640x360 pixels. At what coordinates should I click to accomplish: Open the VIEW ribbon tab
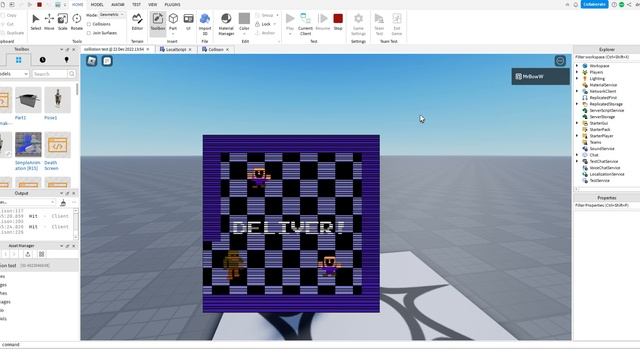[153, 4]
